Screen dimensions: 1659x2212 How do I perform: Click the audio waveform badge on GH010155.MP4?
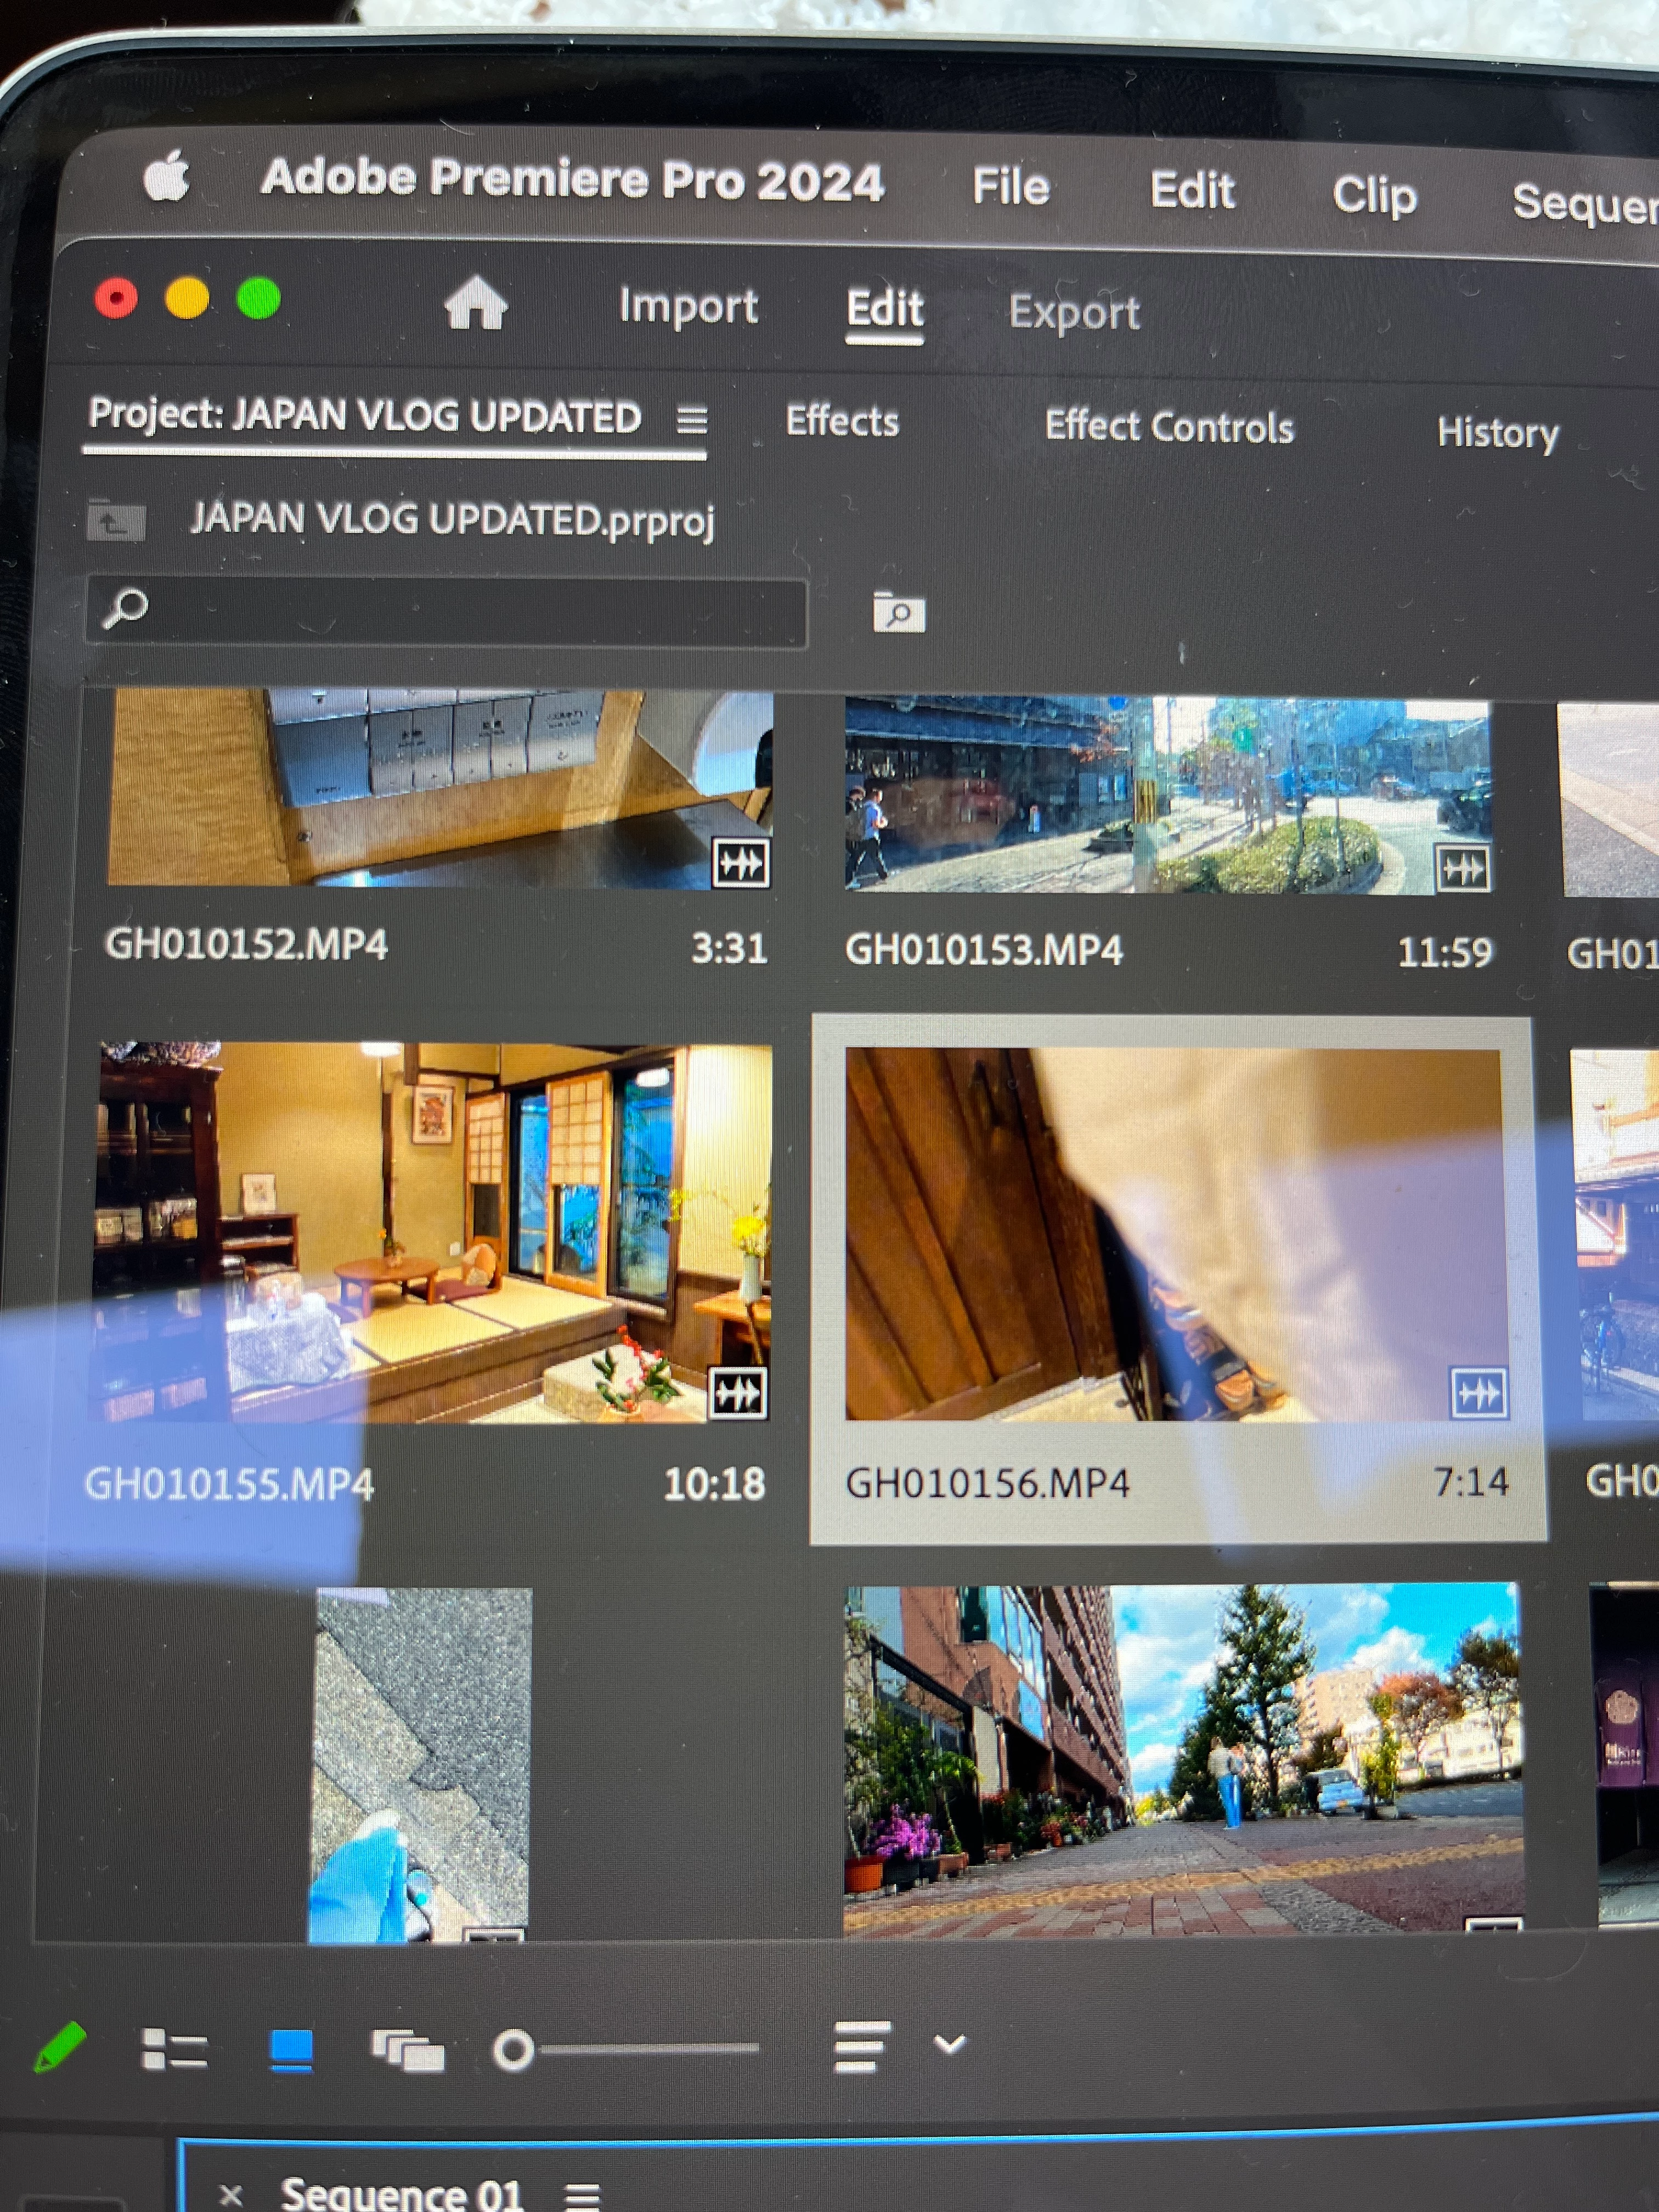pos(738,1393)
